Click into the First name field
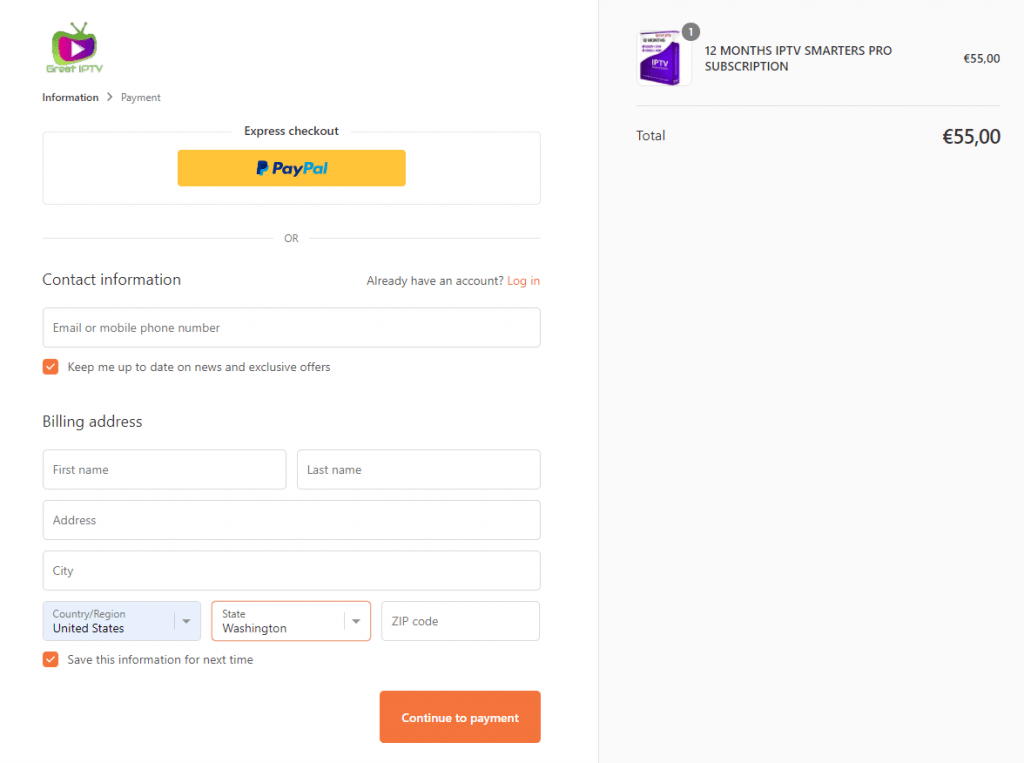Screen dimensions: 1024x763 [165, 469]
